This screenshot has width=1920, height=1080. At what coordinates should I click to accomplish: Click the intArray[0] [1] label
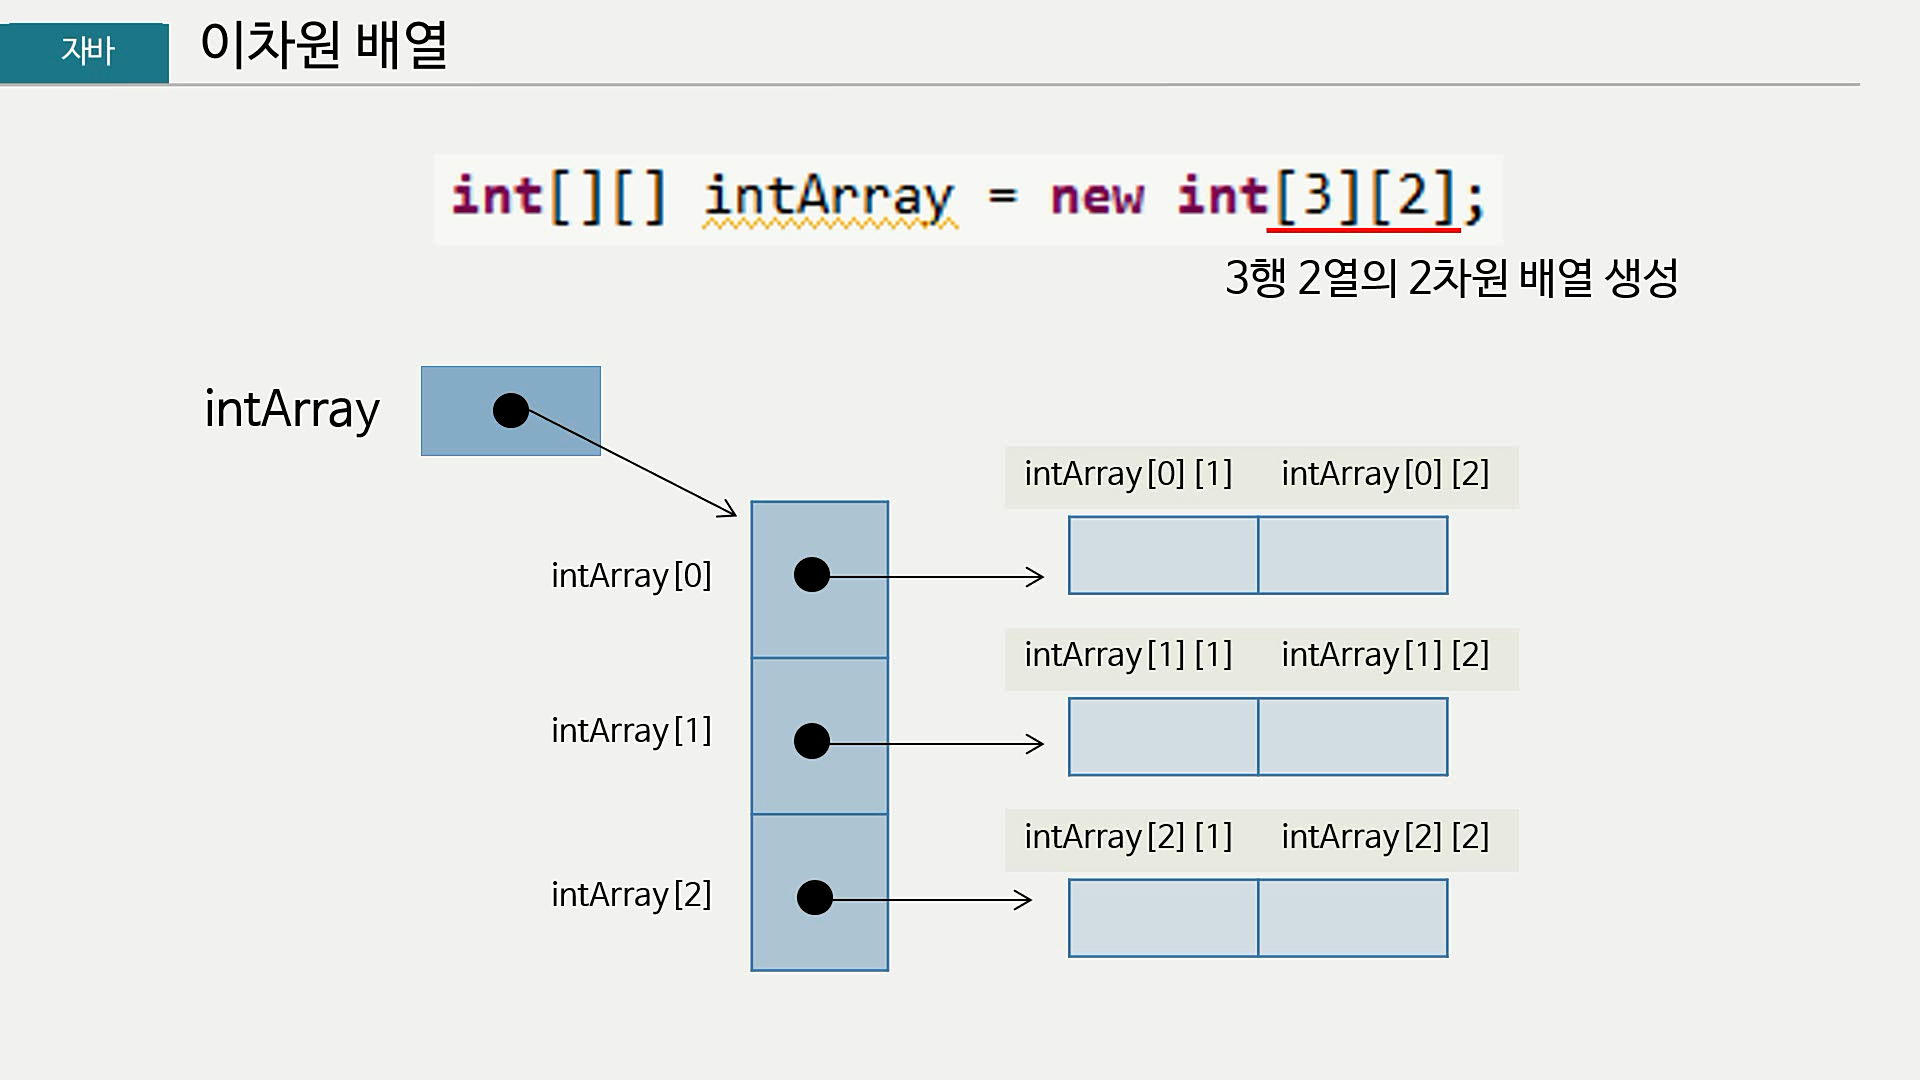coord(1128,474)
